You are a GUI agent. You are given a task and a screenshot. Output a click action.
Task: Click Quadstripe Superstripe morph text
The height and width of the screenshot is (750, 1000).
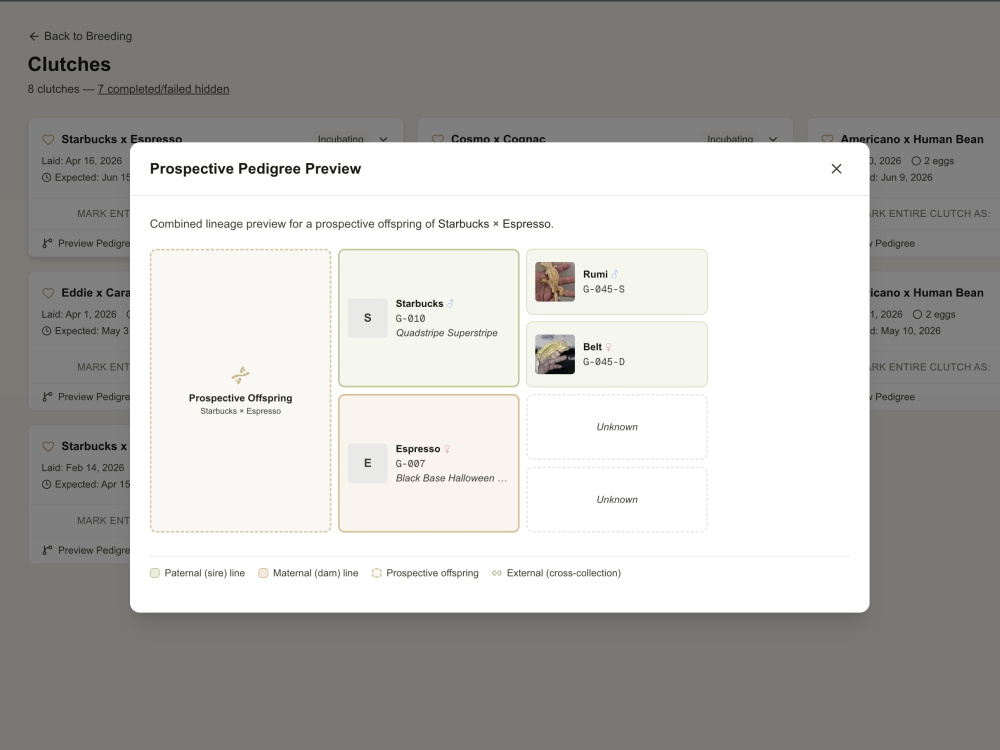pyautogui.click(x=446, y=333)
